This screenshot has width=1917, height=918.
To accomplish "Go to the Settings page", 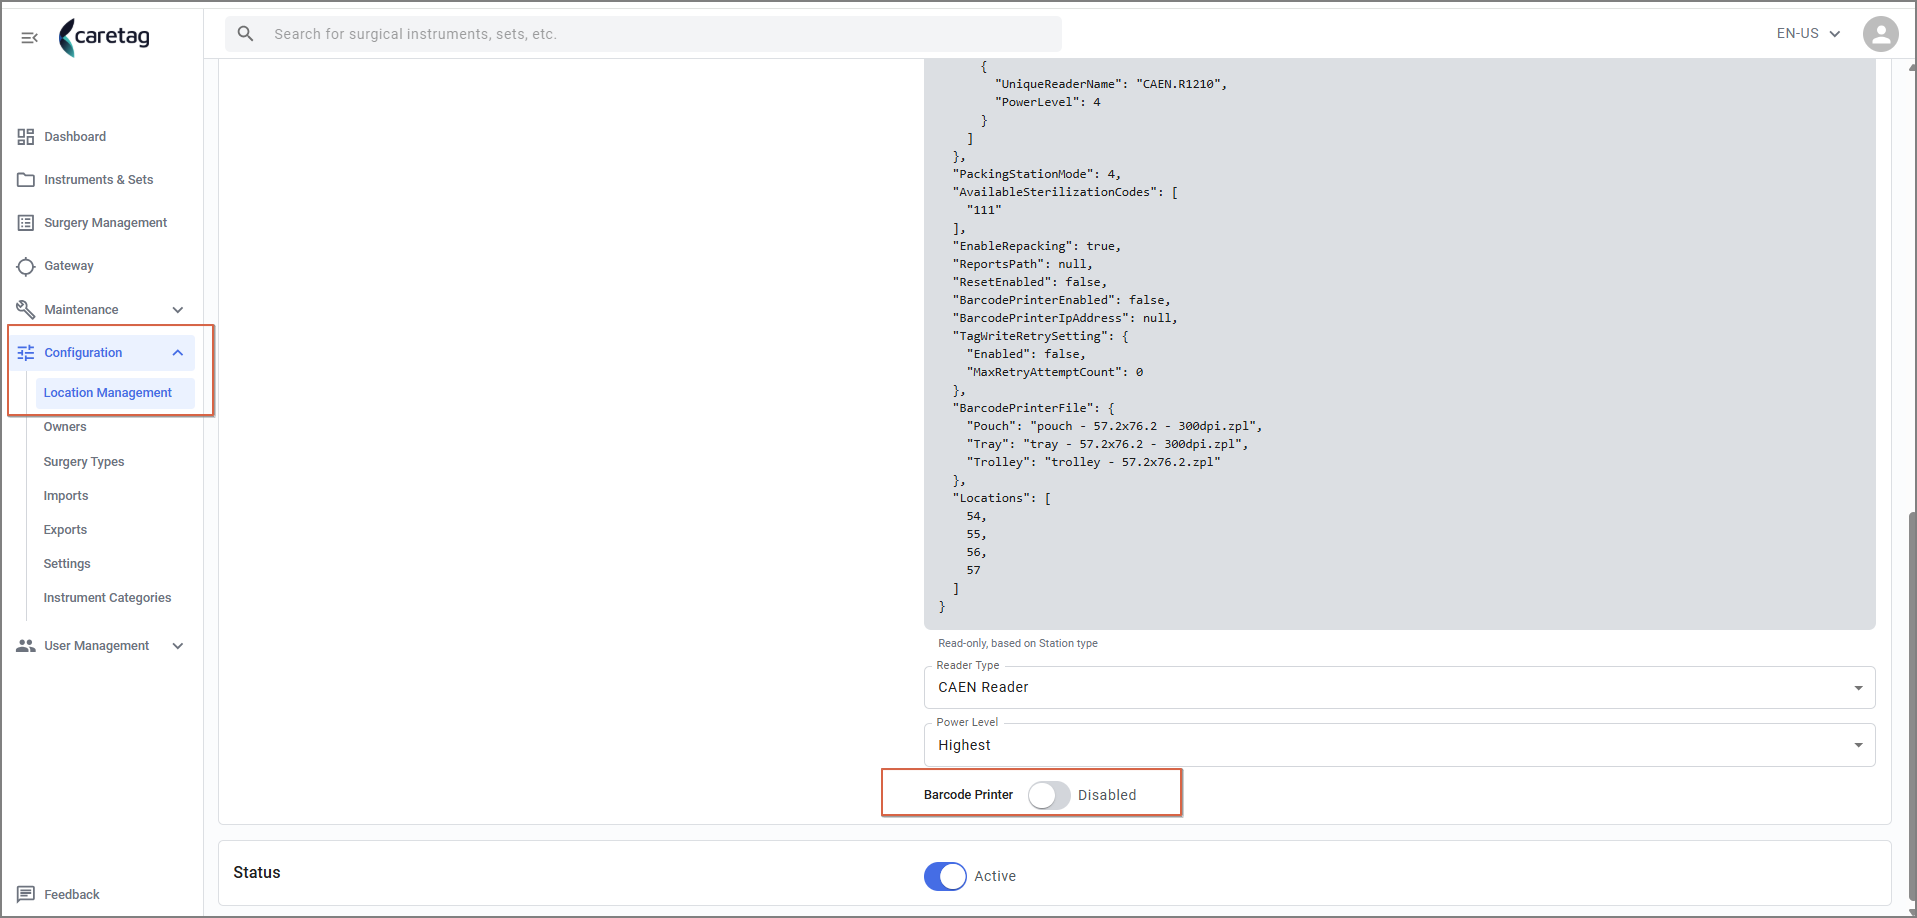I will click(x=67, y=564).
